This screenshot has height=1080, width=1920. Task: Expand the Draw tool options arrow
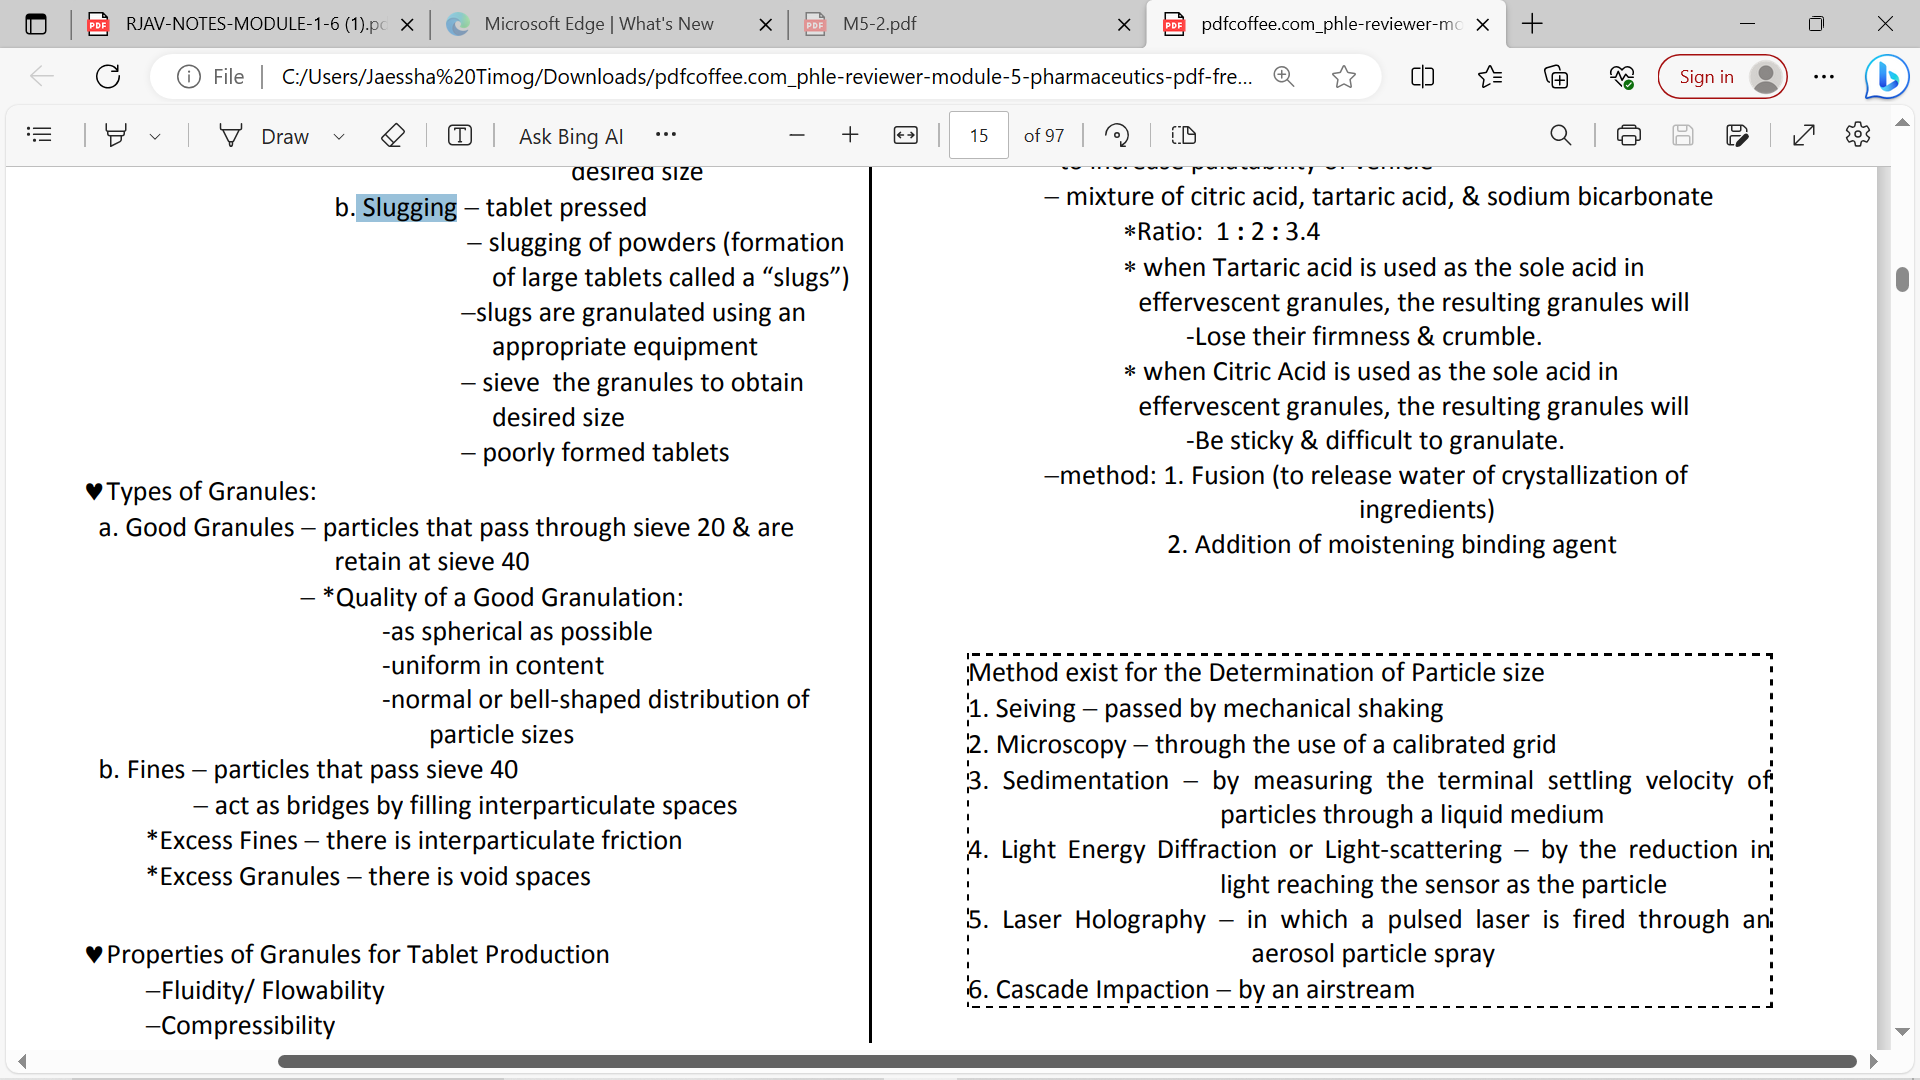coord(339,136)
